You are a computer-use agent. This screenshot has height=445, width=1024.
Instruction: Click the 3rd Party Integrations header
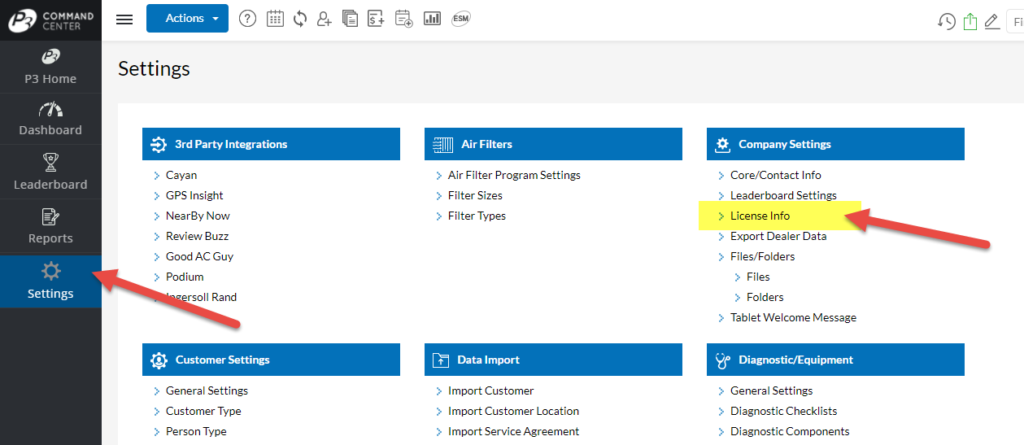[271, 144]
